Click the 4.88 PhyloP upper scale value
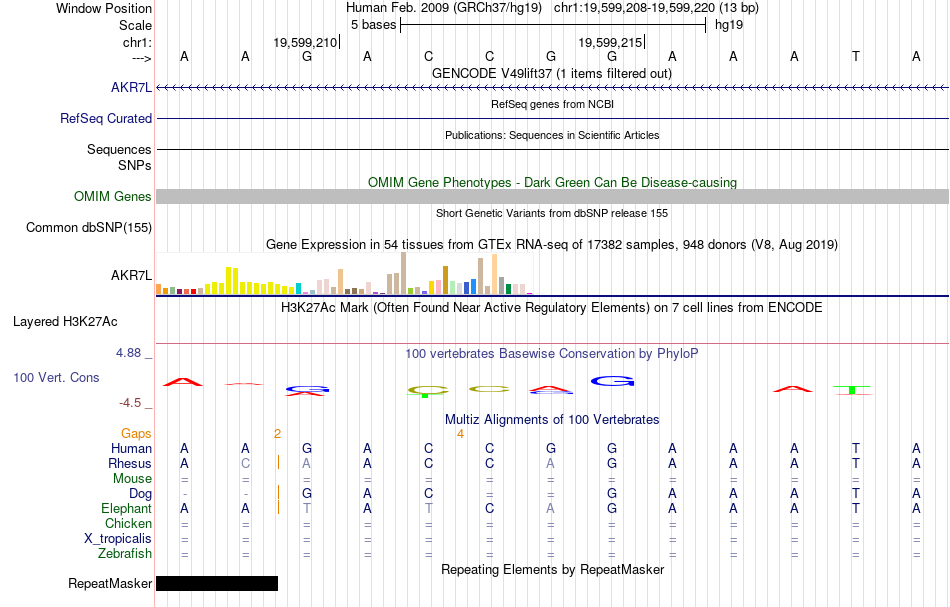Viewport: 950px width, 607px height. [128, 353]
